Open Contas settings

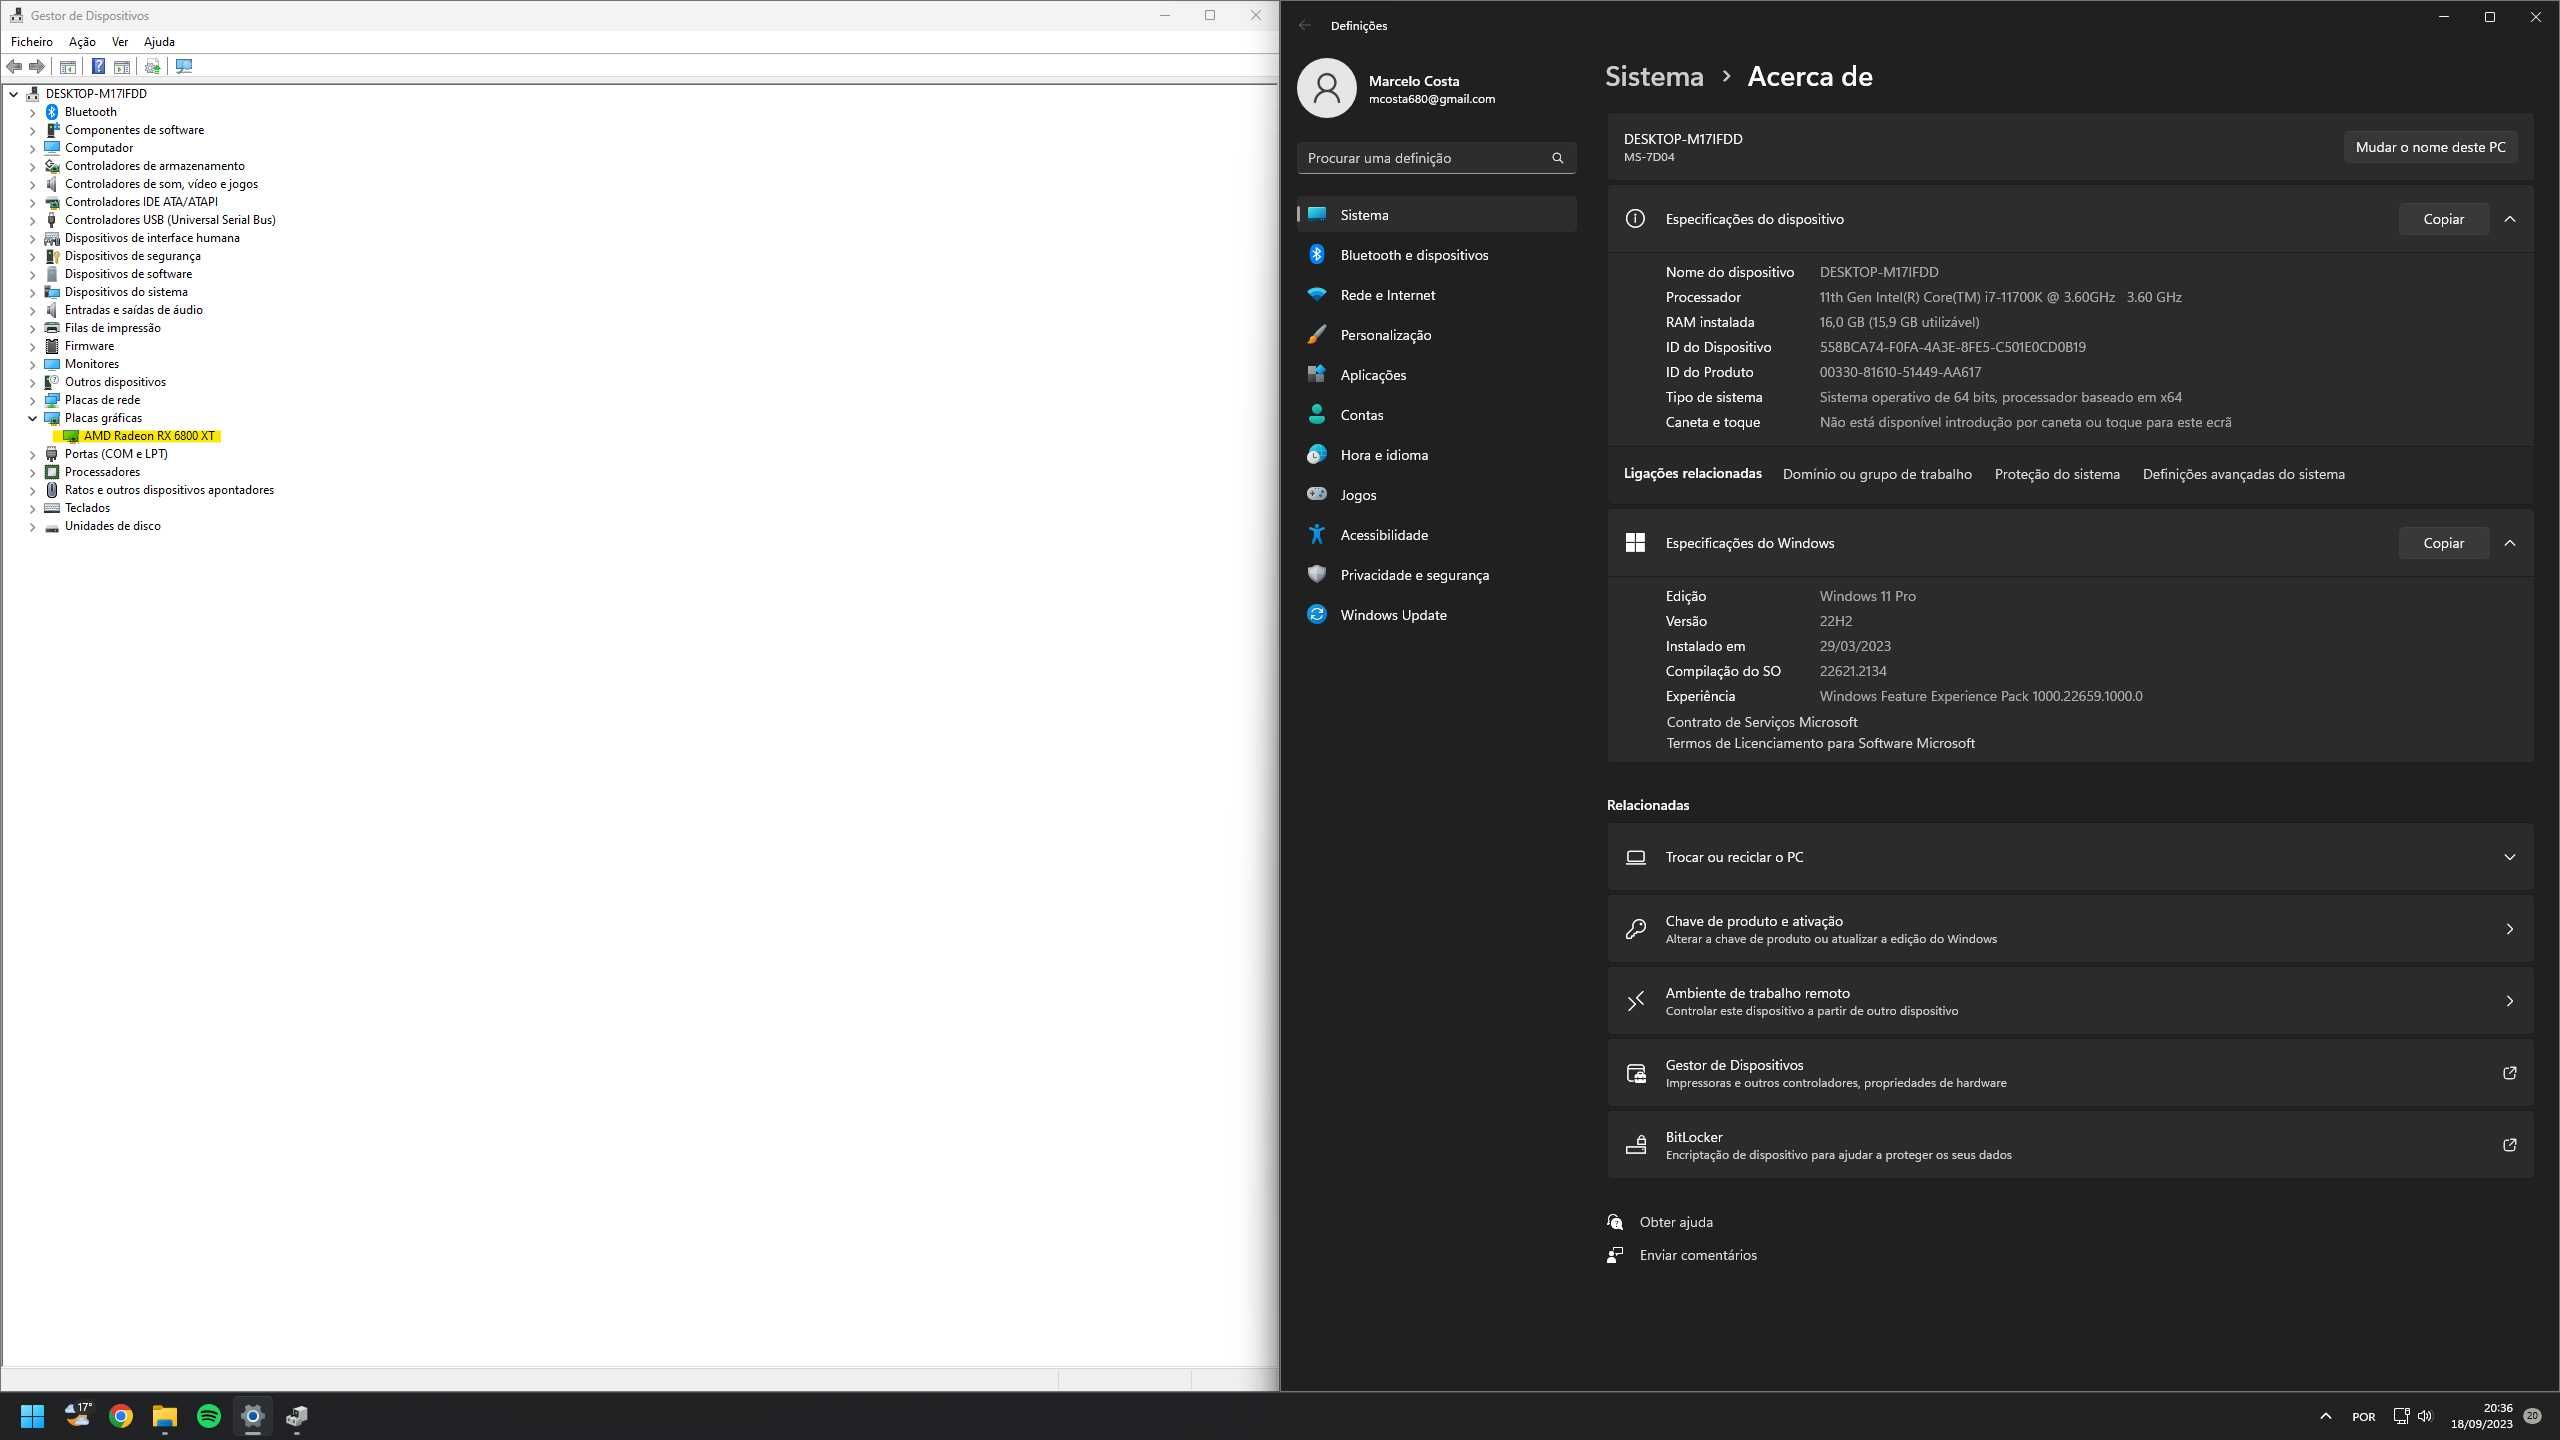(x=1436, y=415)
